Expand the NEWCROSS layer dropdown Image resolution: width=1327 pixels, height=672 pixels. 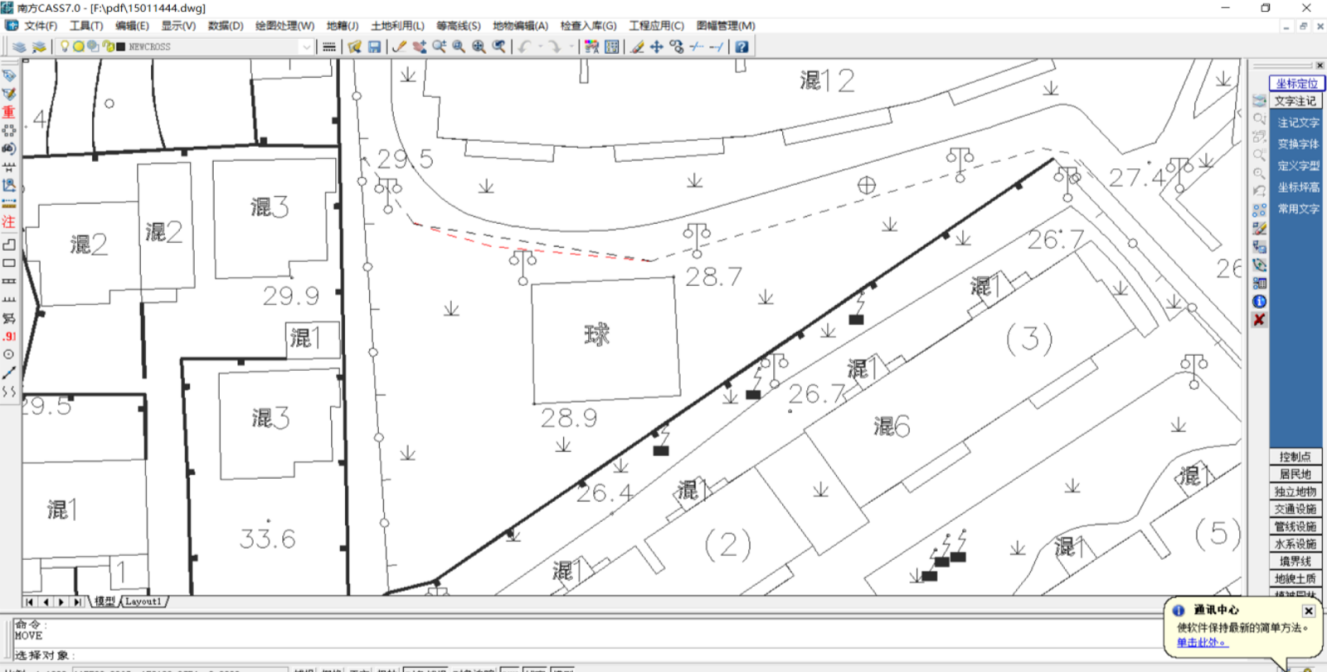306,47
